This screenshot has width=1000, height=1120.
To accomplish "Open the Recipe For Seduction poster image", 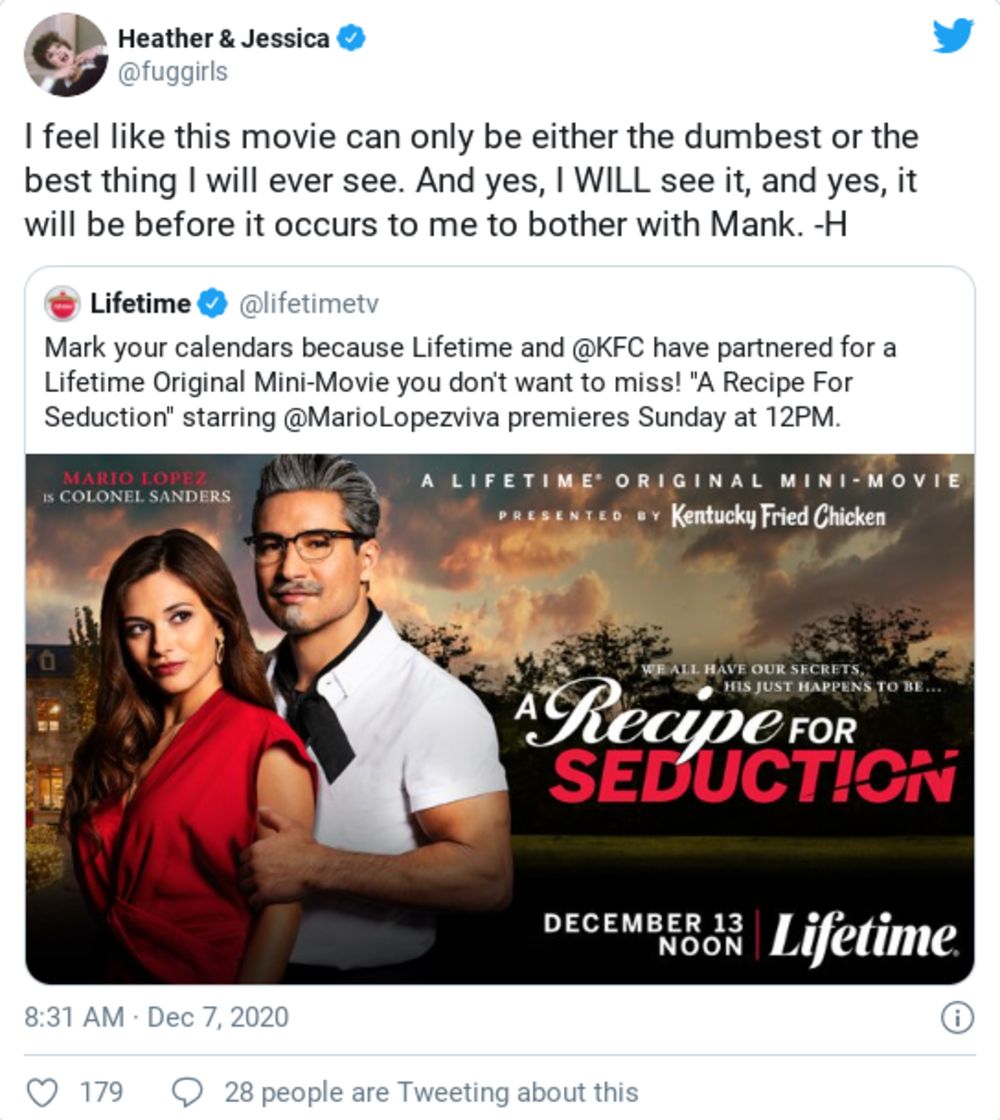I will [500, 719].
